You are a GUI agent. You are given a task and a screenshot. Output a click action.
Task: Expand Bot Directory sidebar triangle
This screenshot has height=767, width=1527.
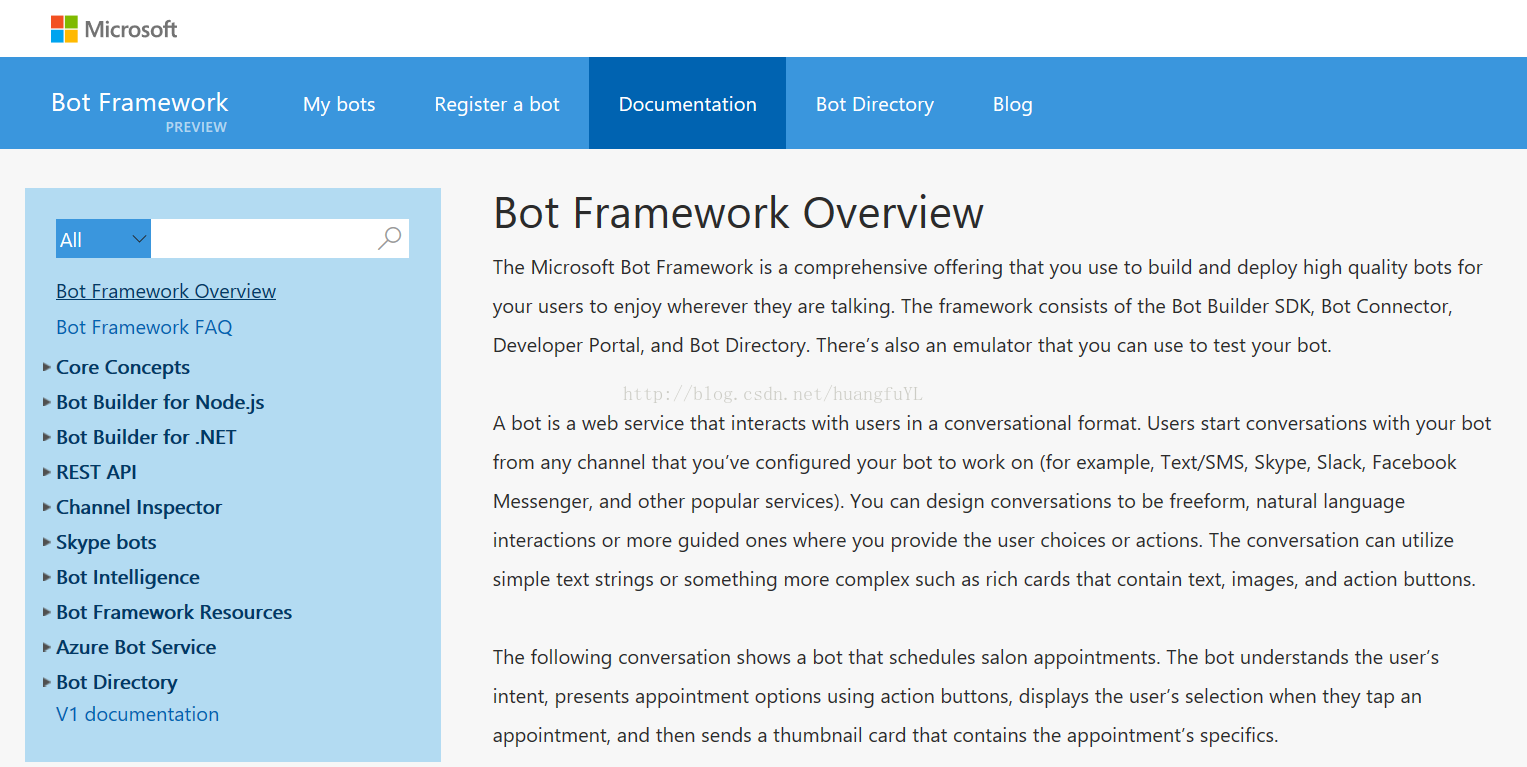(47, 682)
